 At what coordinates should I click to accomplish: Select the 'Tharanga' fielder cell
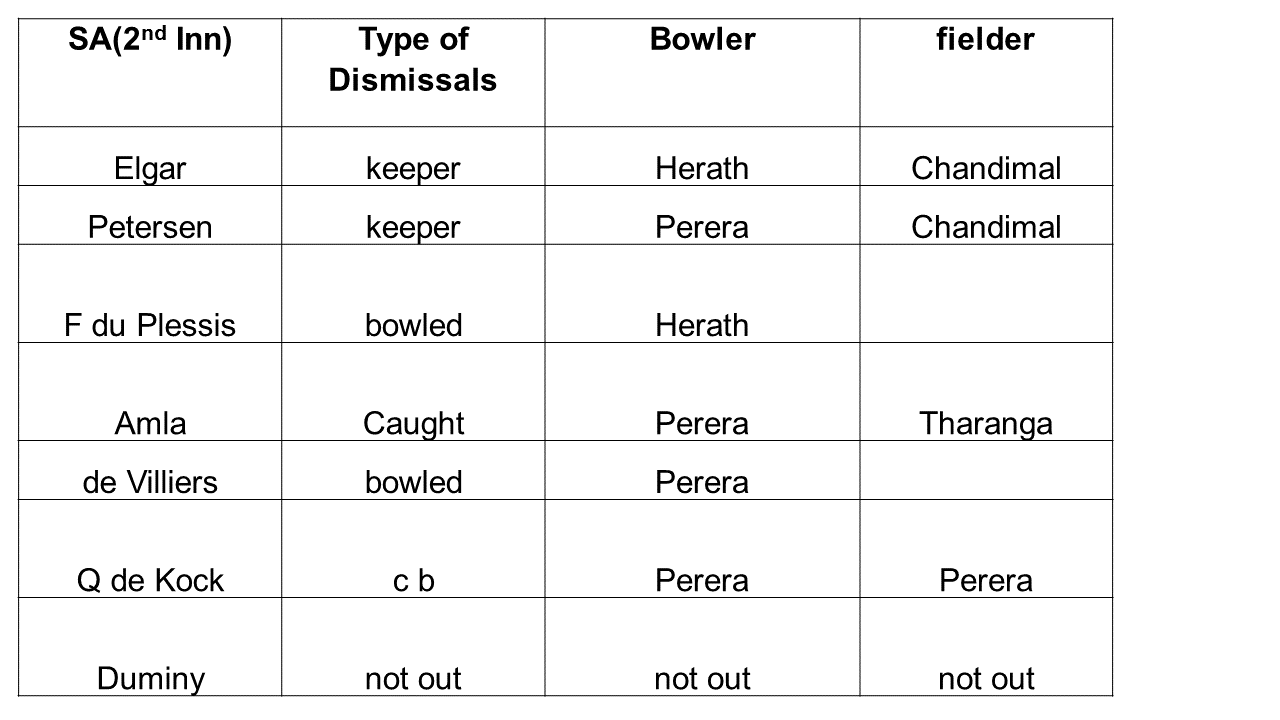(985, 423)
